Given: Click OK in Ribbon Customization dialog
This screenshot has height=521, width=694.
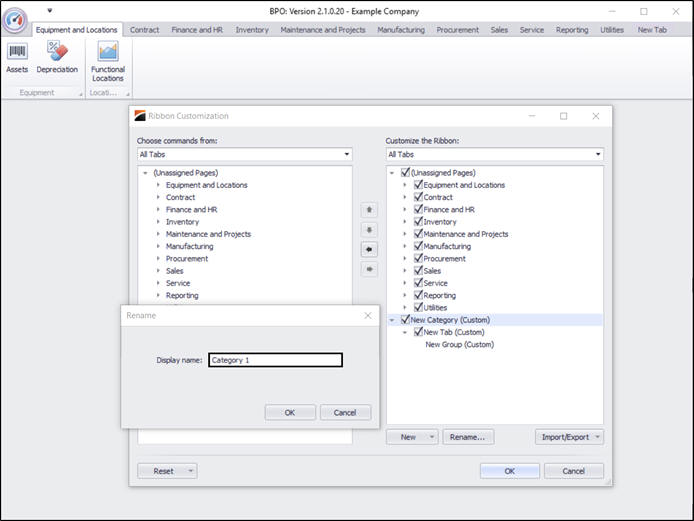Looking at the screenshot, I should (509, 471).
